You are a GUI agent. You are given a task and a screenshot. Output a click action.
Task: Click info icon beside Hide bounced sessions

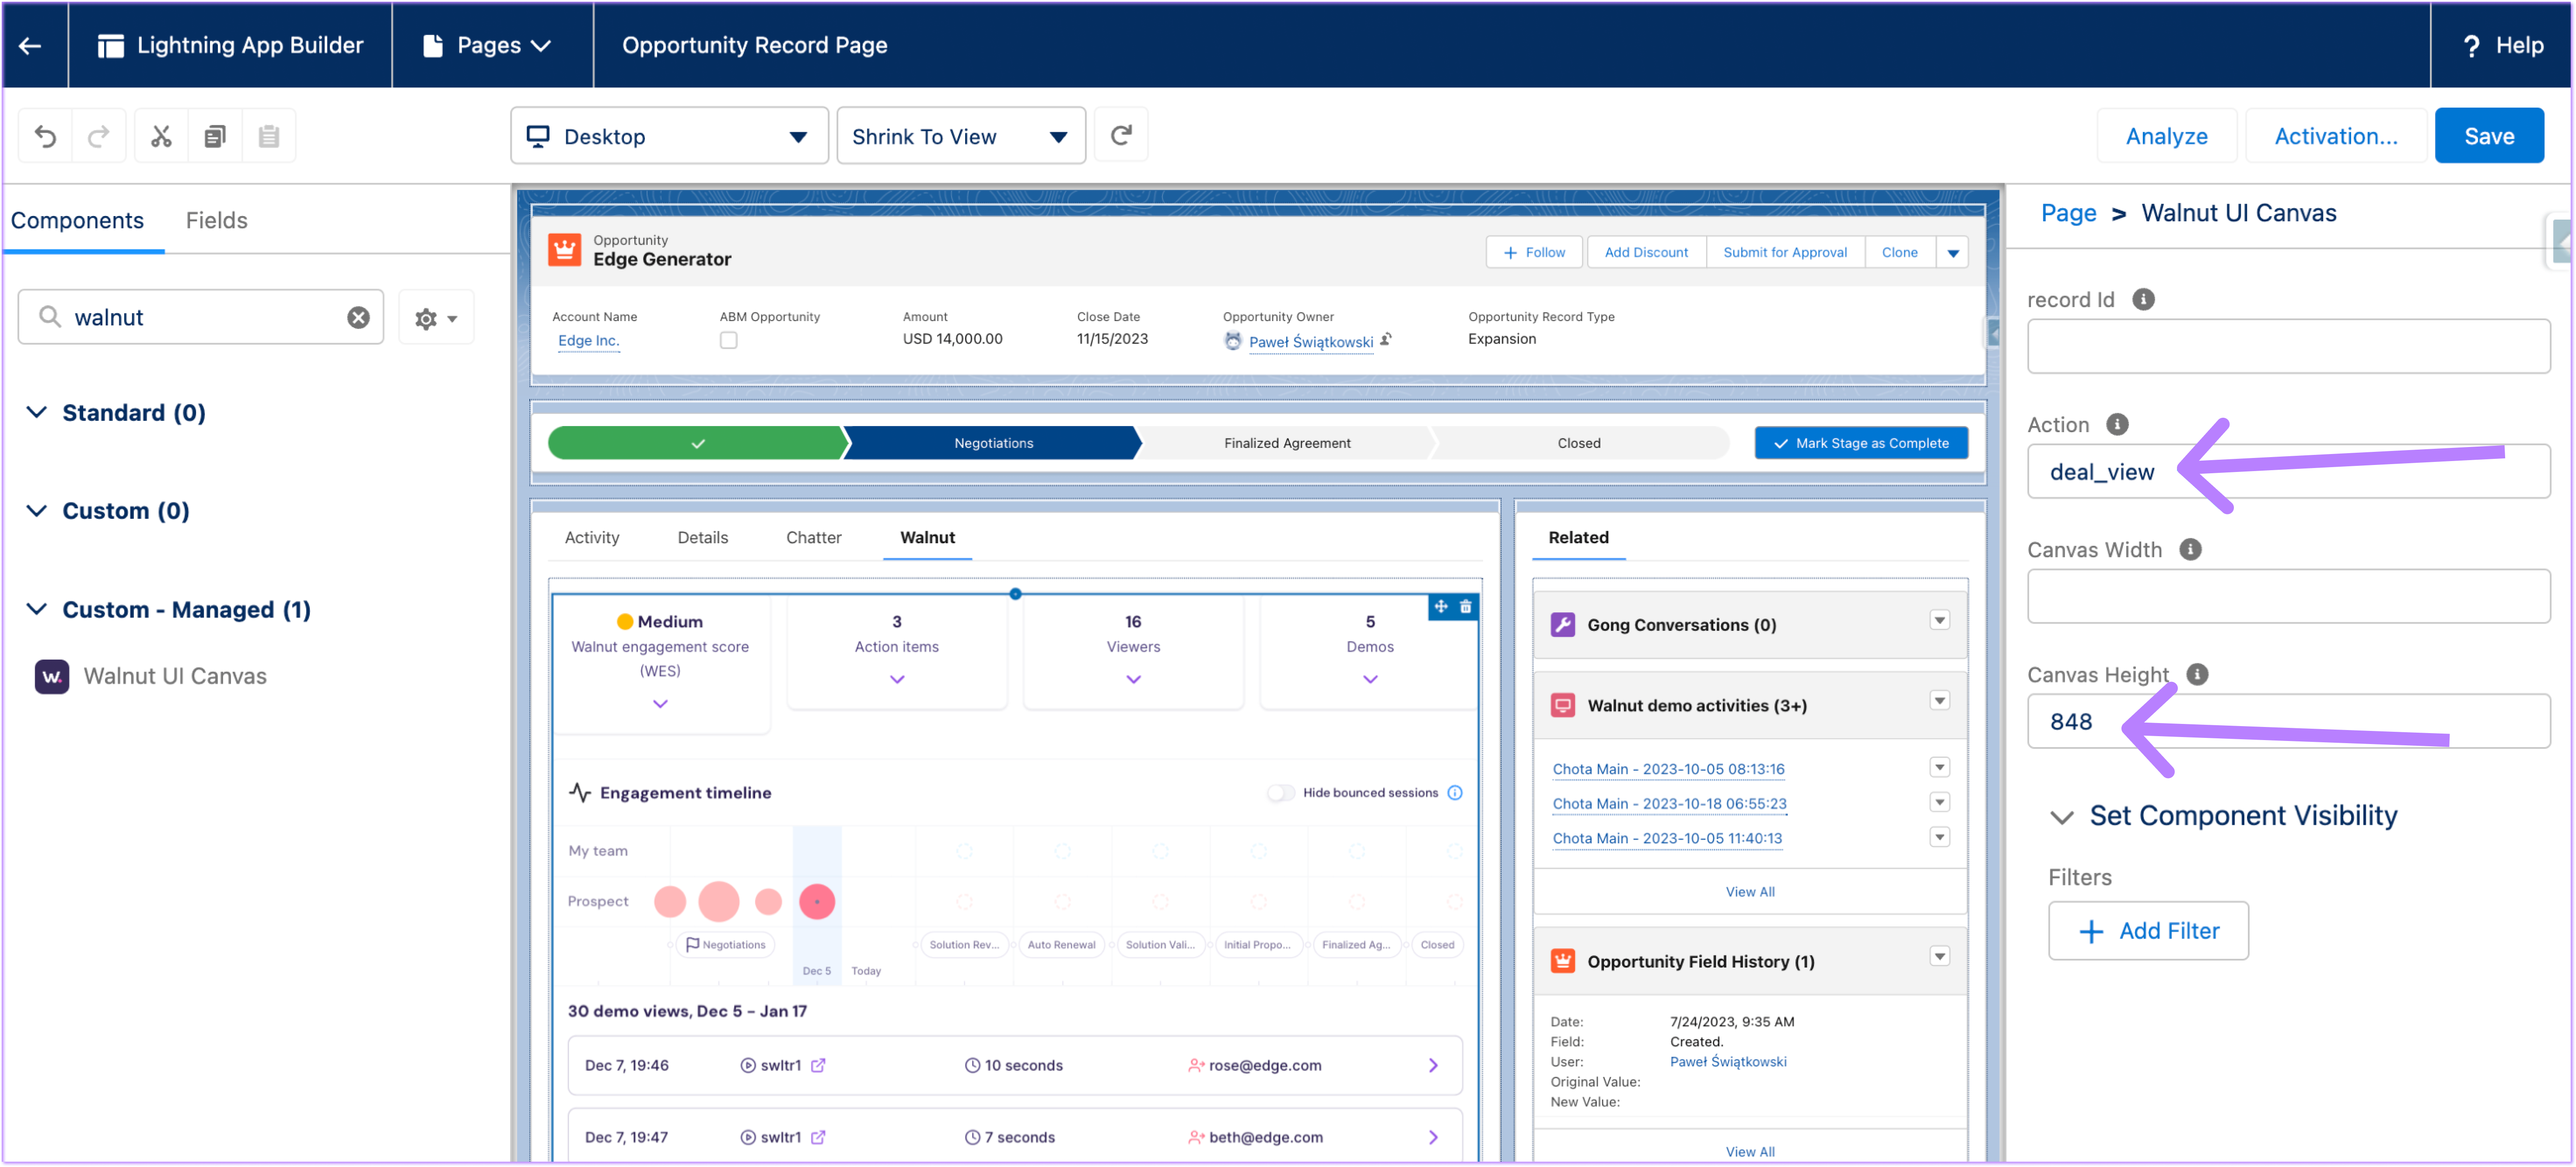[1455, 793]
